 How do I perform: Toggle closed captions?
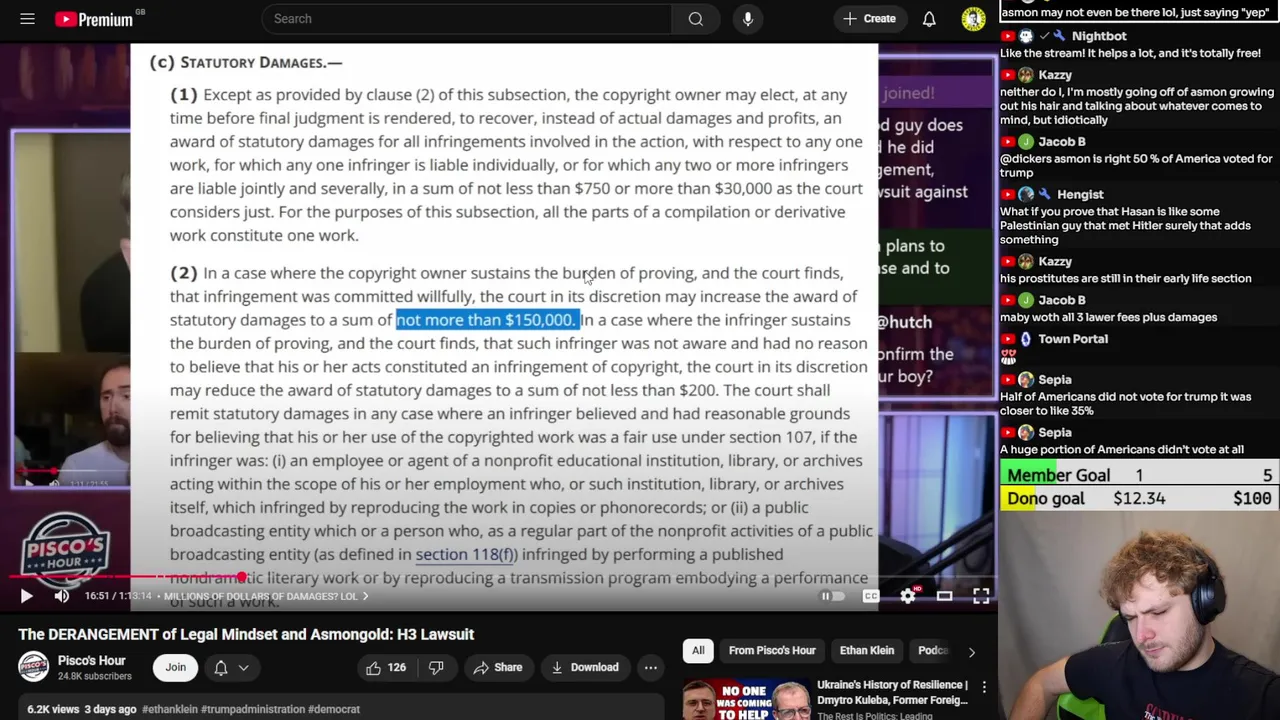[871, 596]
